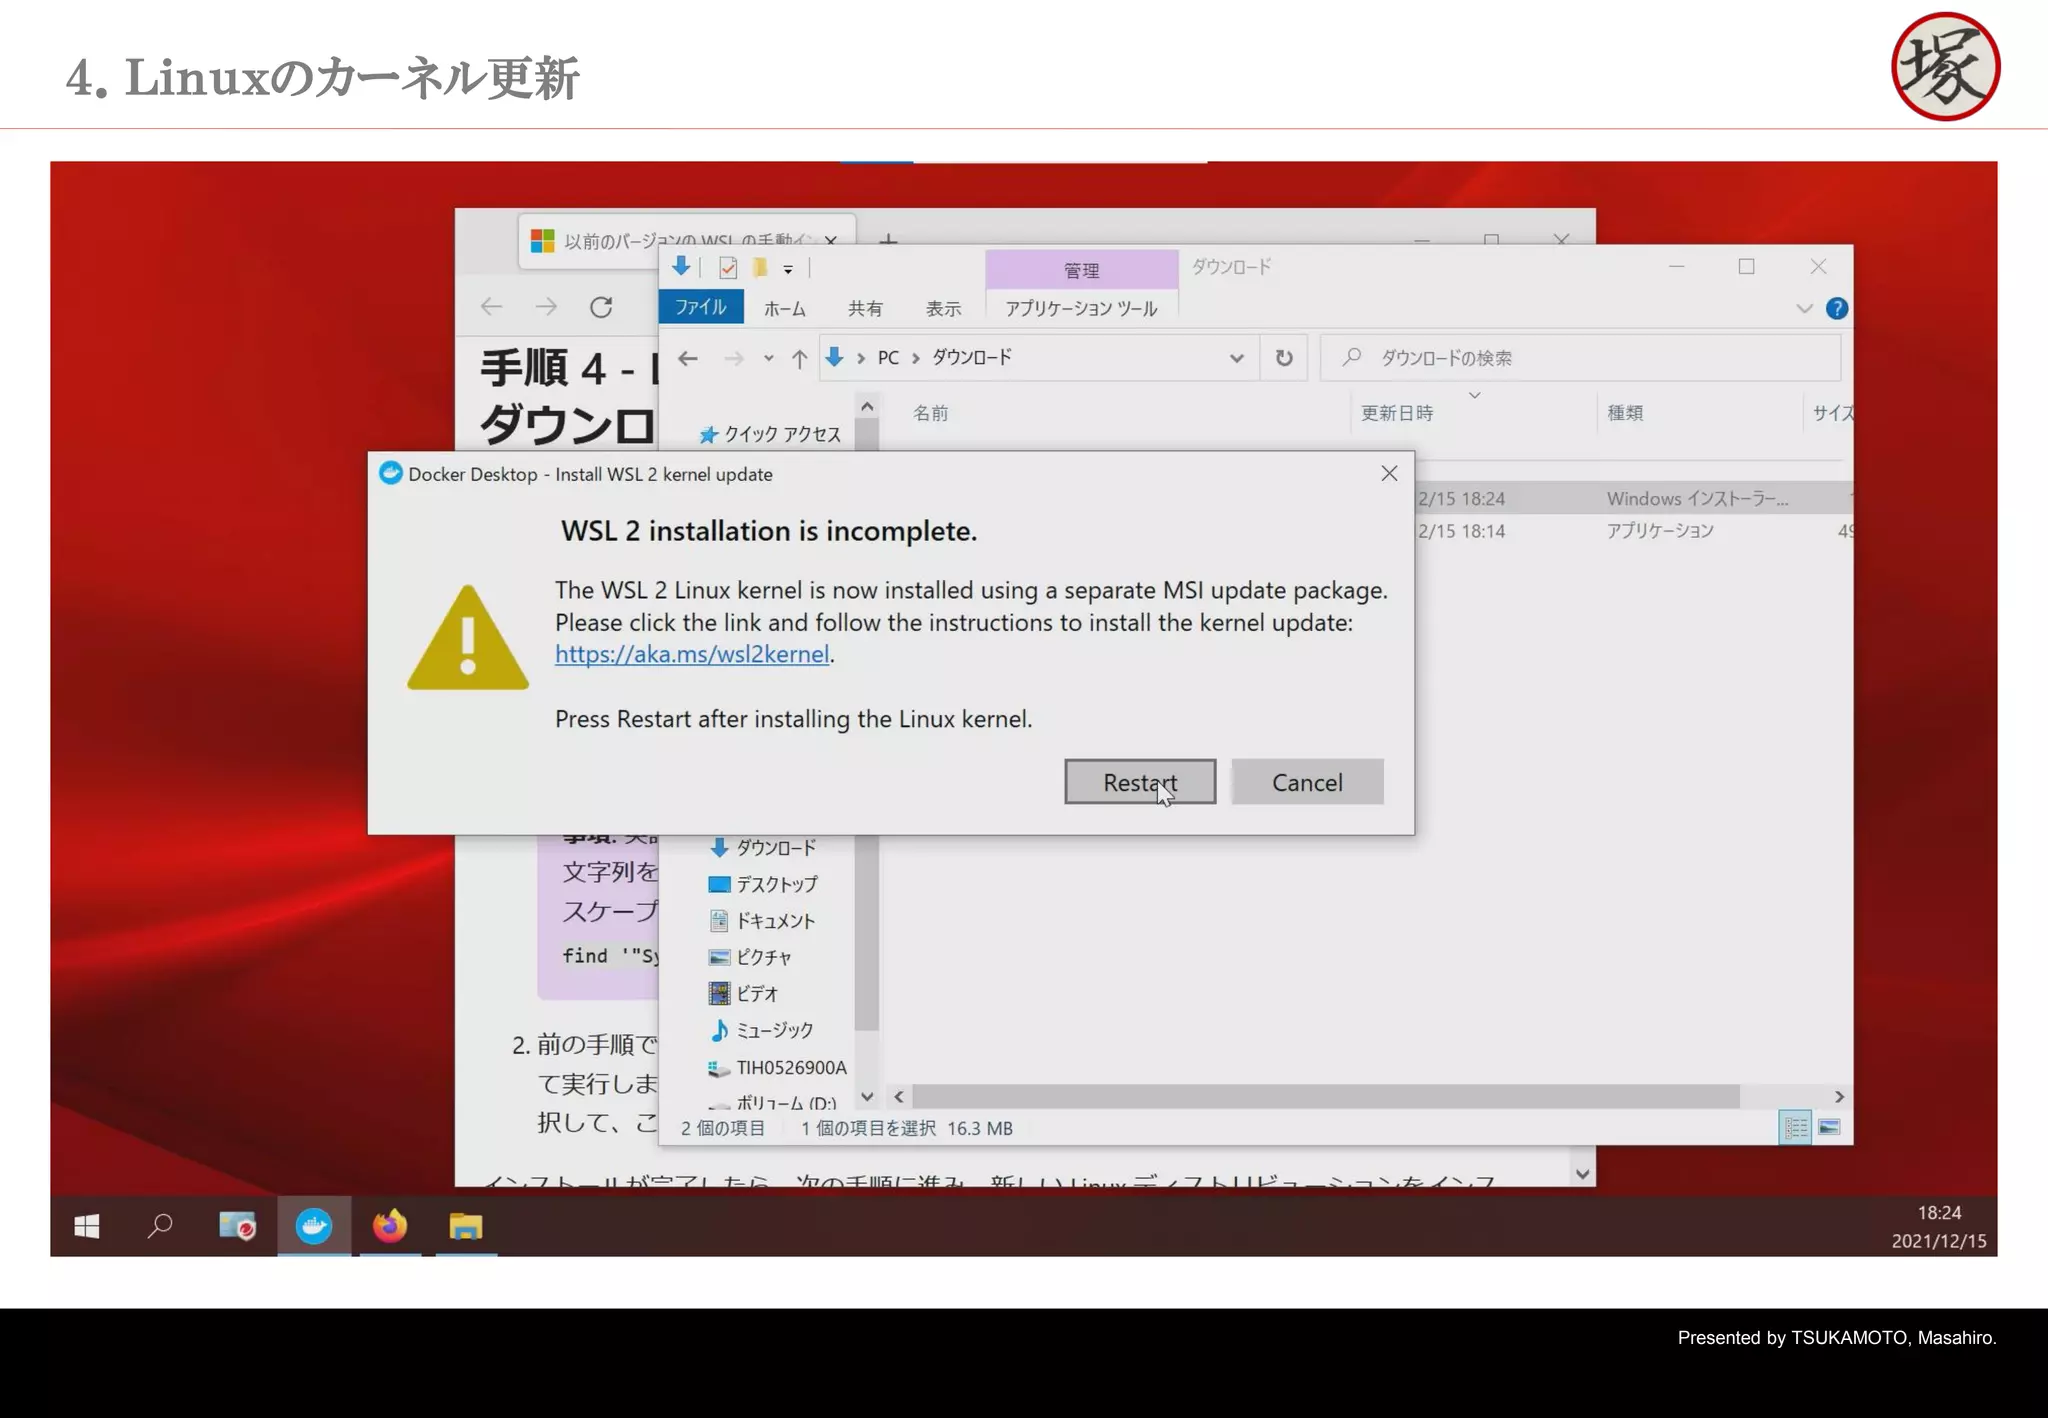The width and height of the screenshot is (2048, 1418).
Task: Click the PC breadcrumb in address bar
Action: (888, 357)
